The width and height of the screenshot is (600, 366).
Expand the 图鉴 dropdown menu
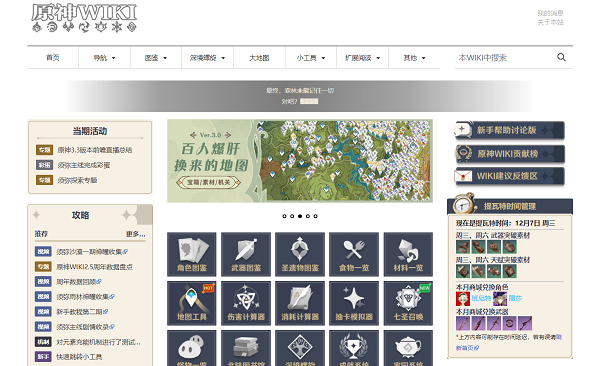[156, 58]
